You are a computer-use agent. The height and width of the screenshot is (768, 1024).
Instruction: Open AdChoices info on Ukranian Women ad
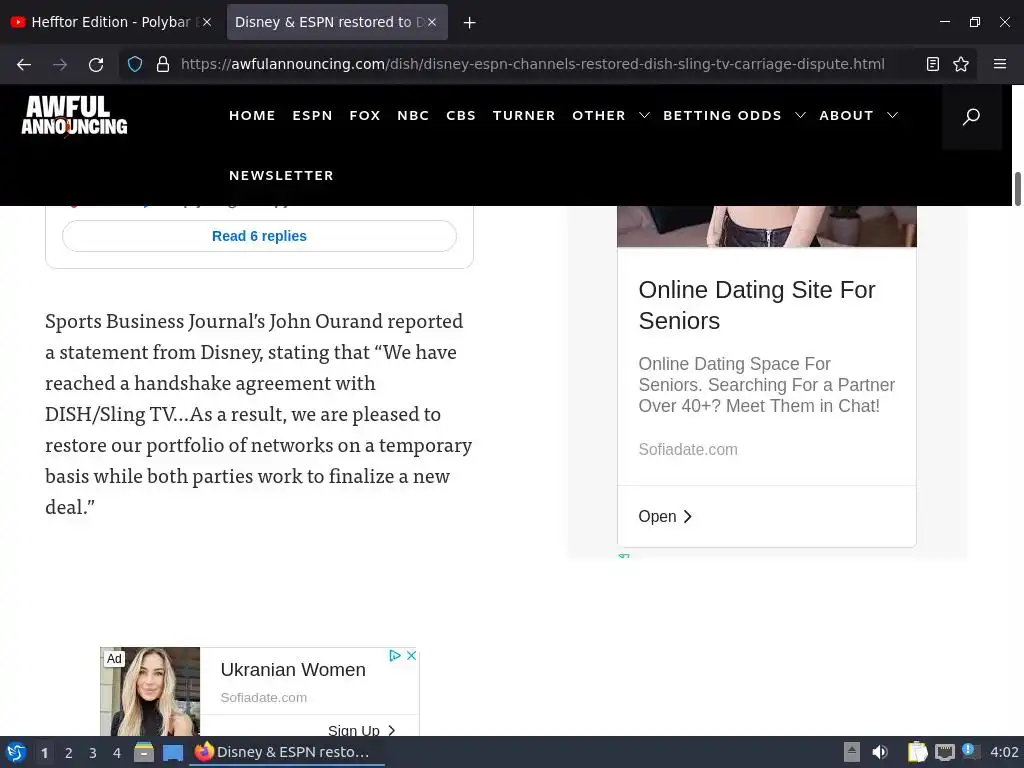coord(395,655)
